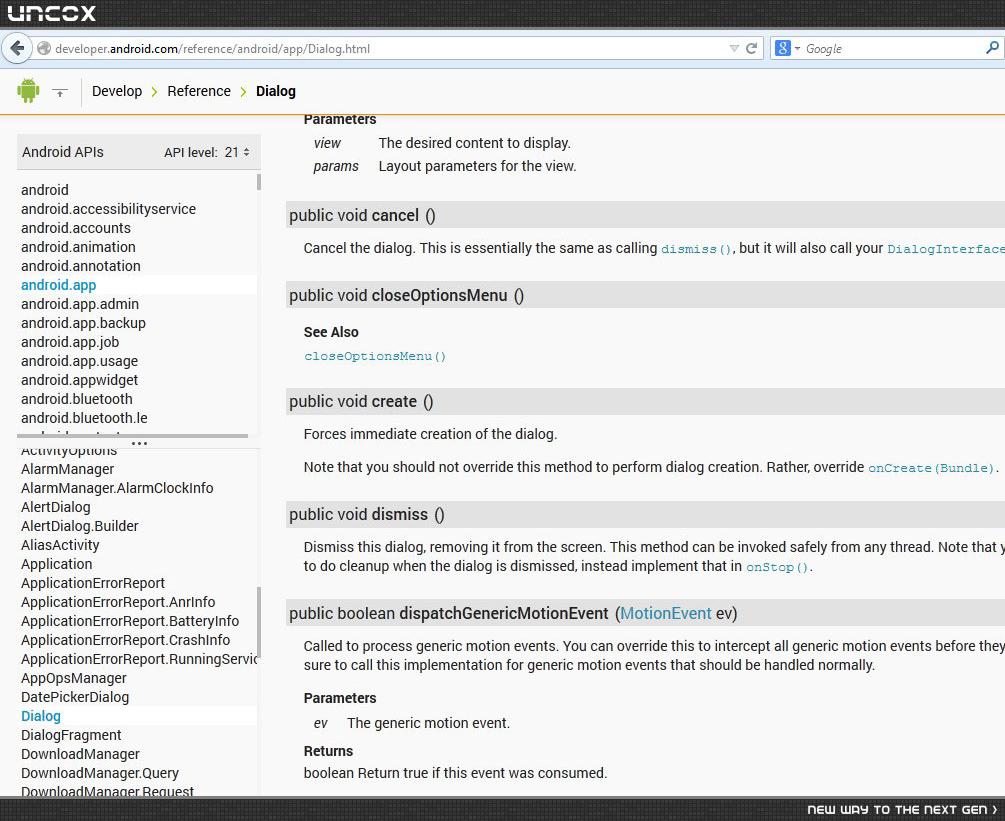
Task: Click the Google search input field
Action: 893,49
